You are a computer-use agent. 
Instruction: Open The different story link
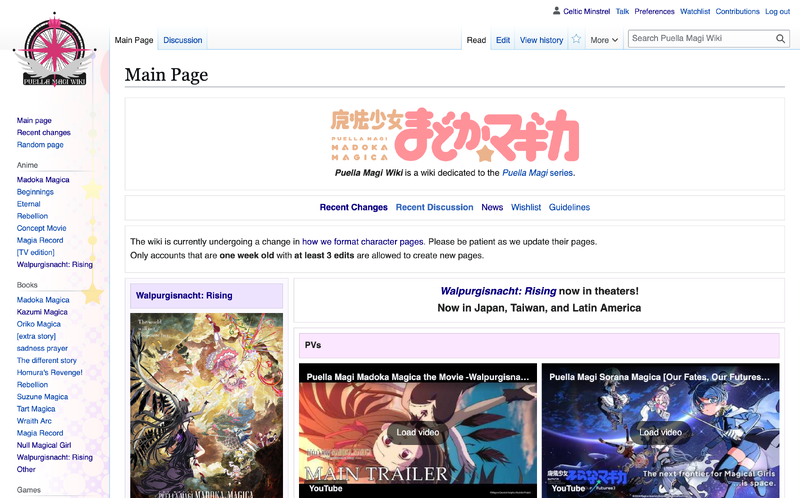point(46,360)
